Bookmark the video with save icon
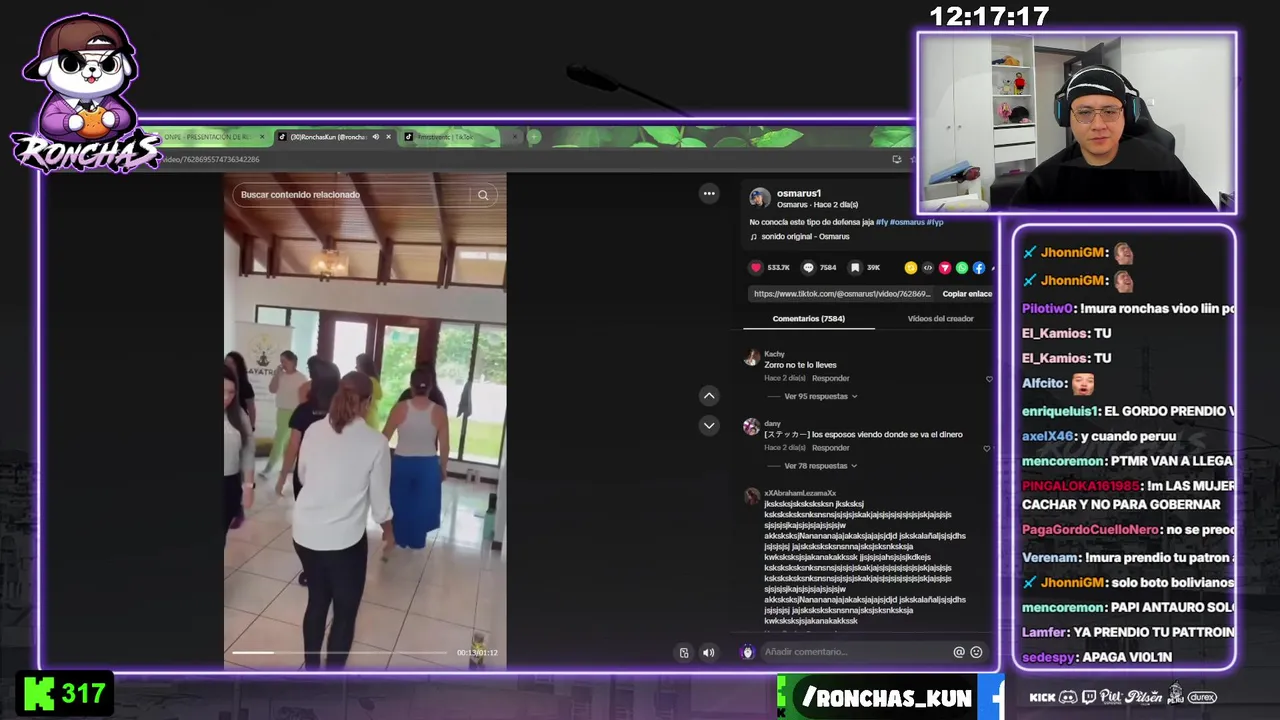1280x720 pixels. [855, 268]
